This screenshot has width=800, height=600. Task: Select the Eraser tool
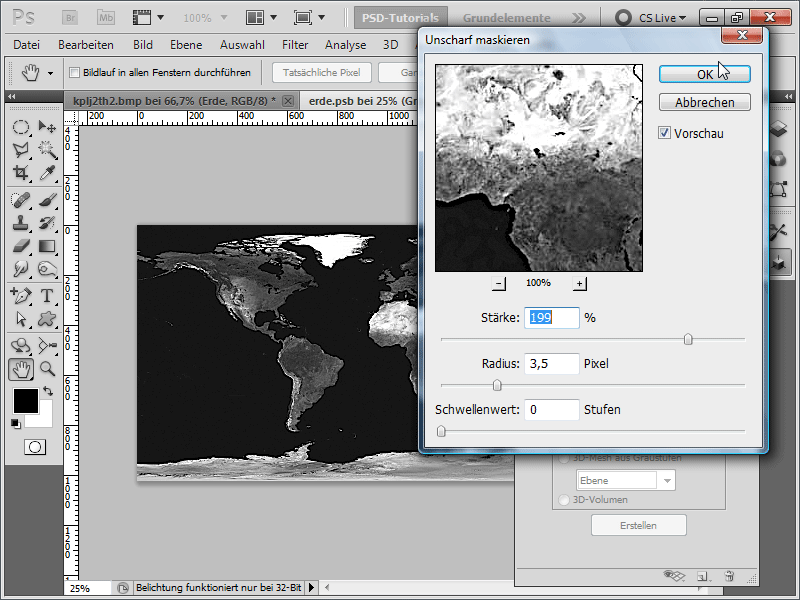tap(20, 246)
